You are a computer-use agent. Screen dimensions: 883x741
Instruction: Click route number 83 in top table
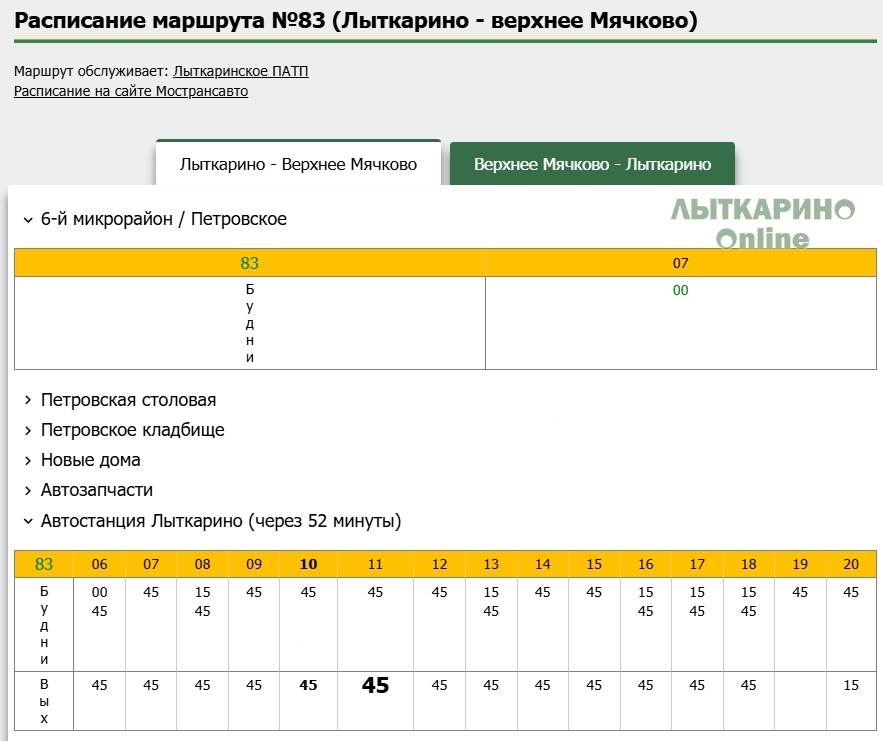(249, 263)
